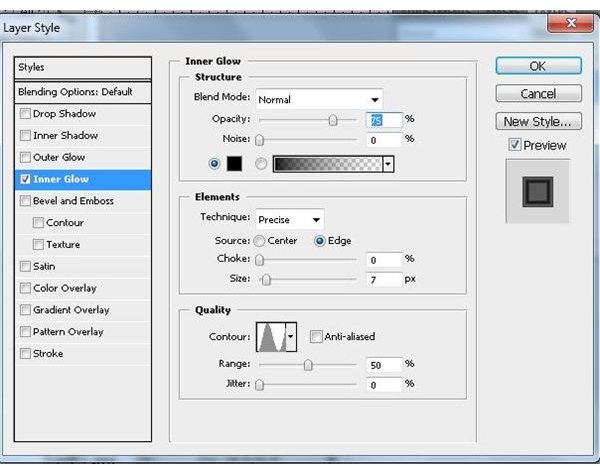Toggle the Anti-aliased checkbox
600x466 pixels.
click(316, 337)
